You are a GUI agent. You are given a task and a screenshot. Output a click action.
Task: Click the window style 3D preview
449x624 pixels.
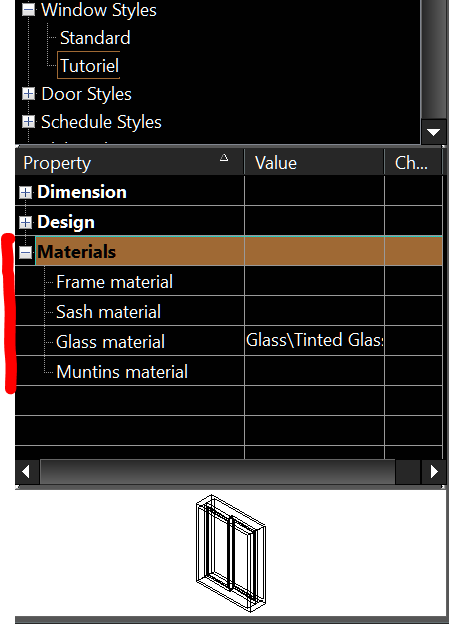coord(231,554)
